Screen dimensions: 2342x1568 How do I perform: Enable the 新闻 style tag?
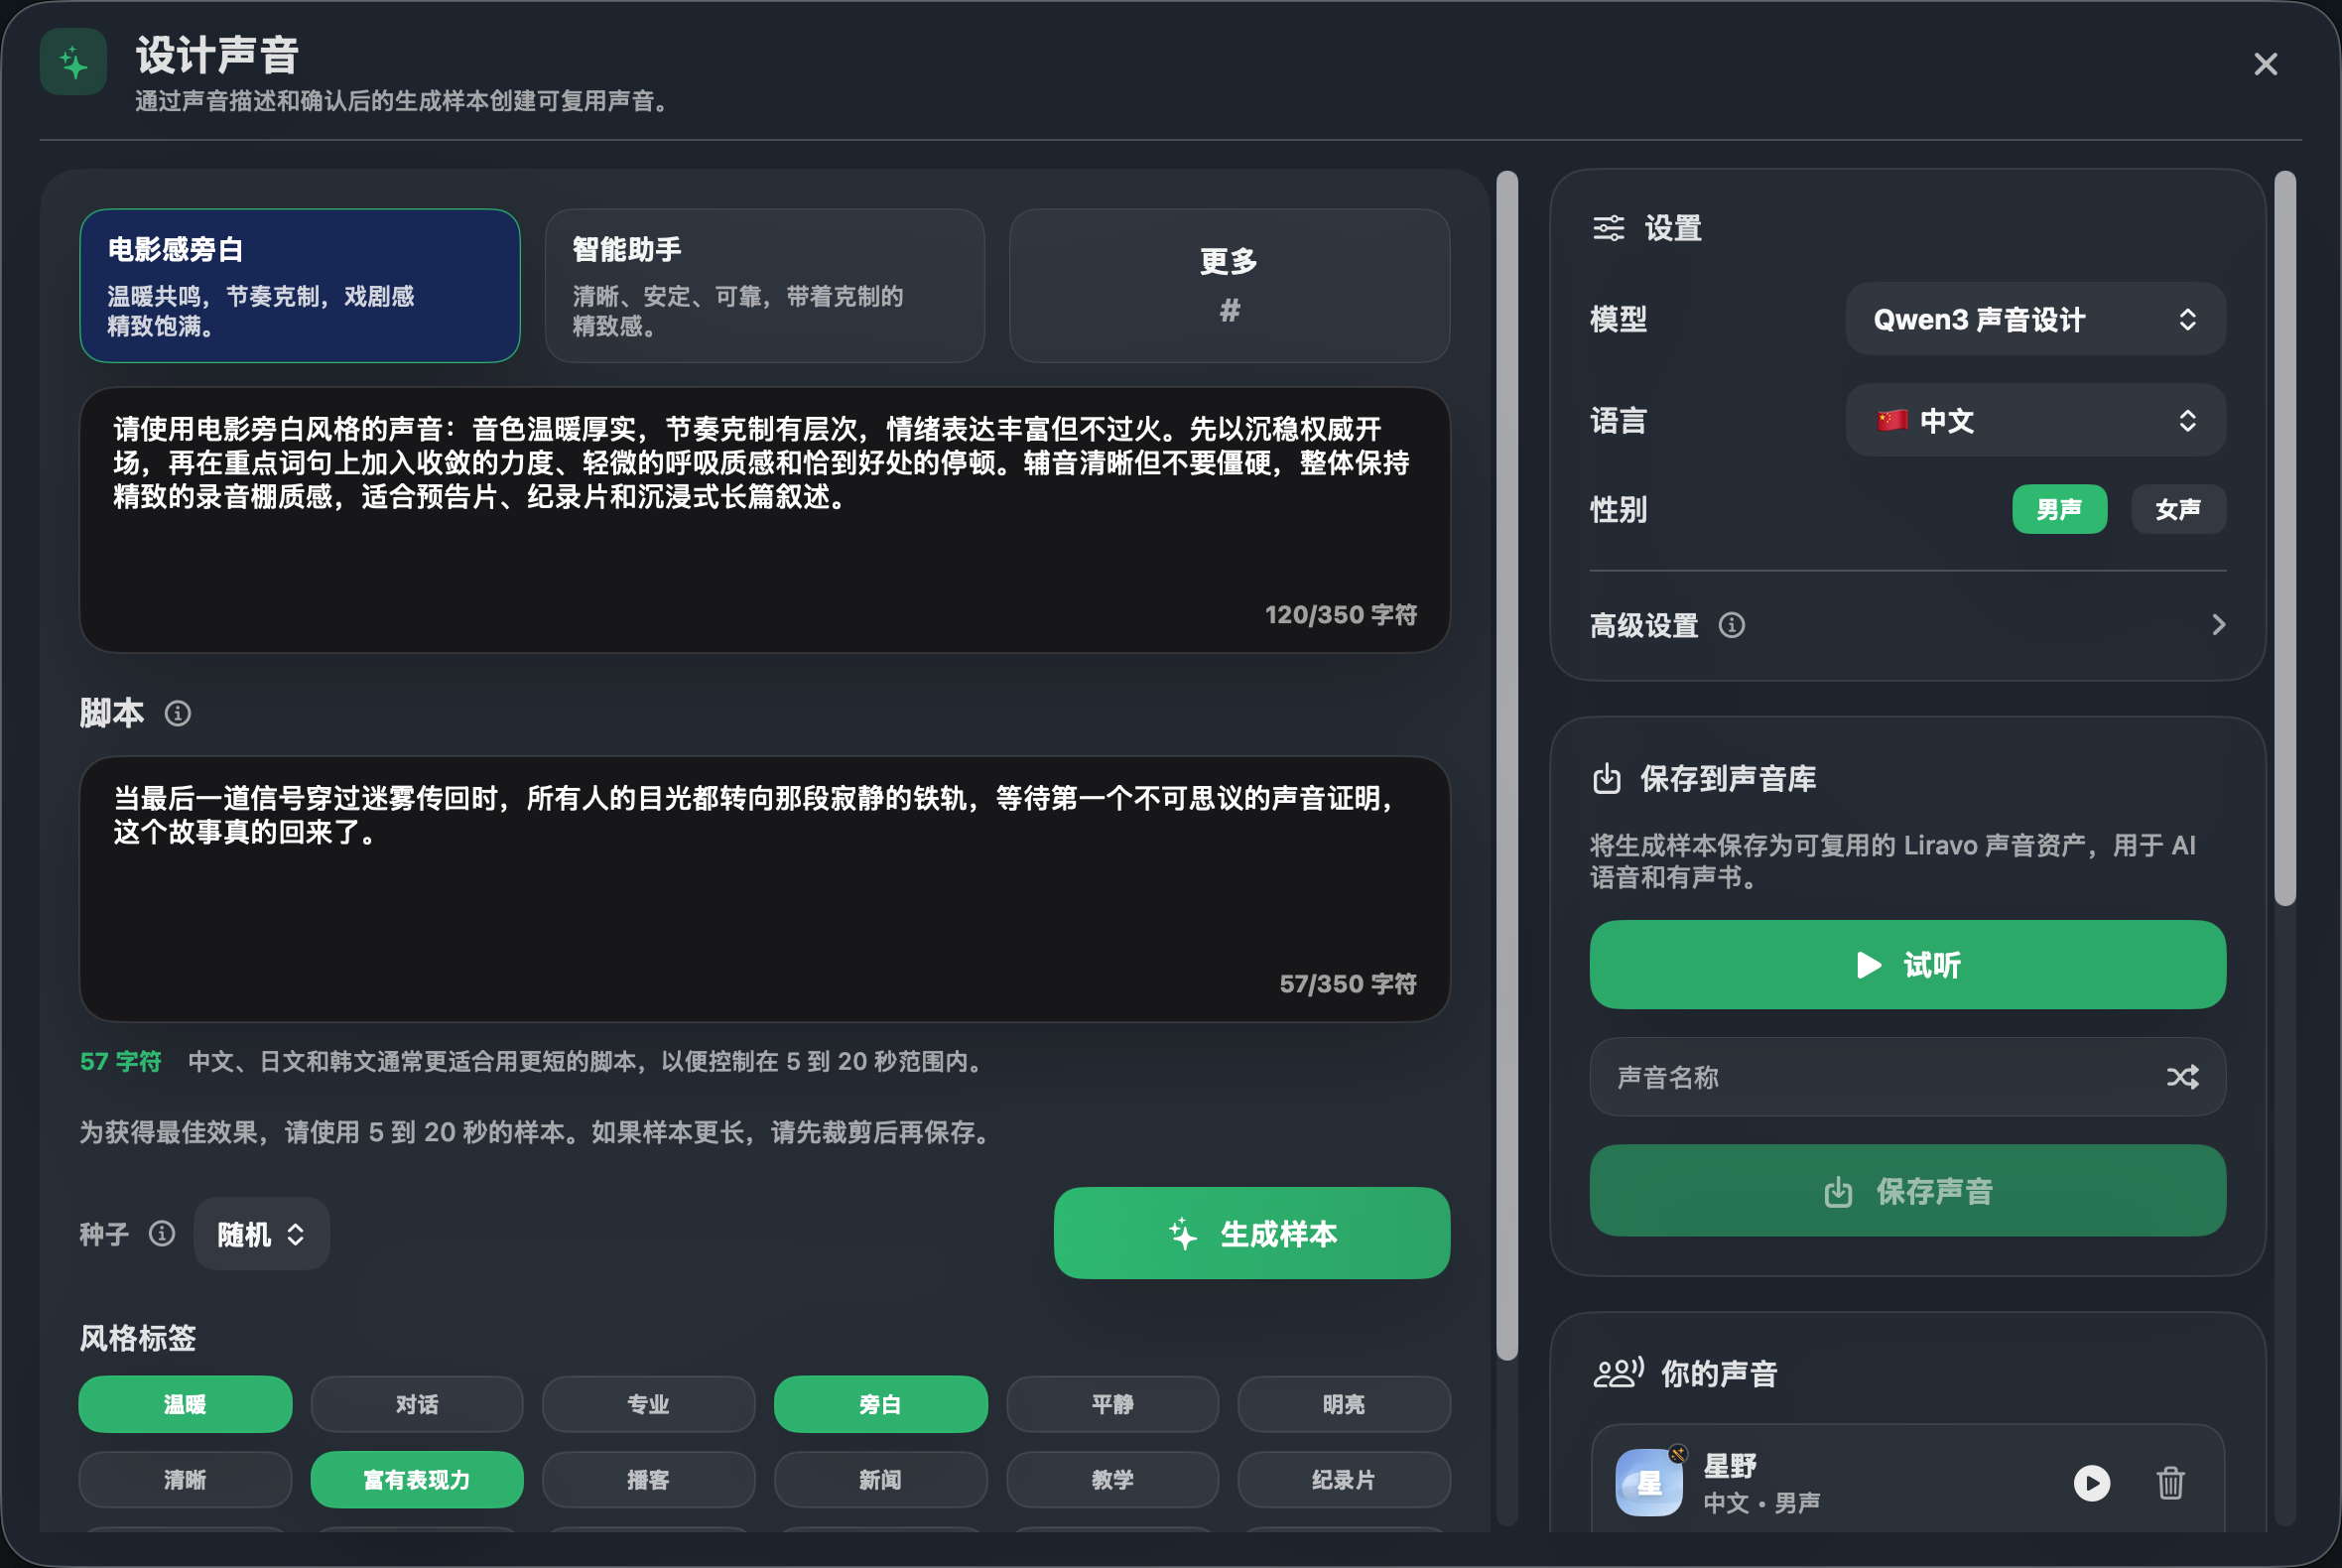pyautogui.click(x=880, y=1479)
